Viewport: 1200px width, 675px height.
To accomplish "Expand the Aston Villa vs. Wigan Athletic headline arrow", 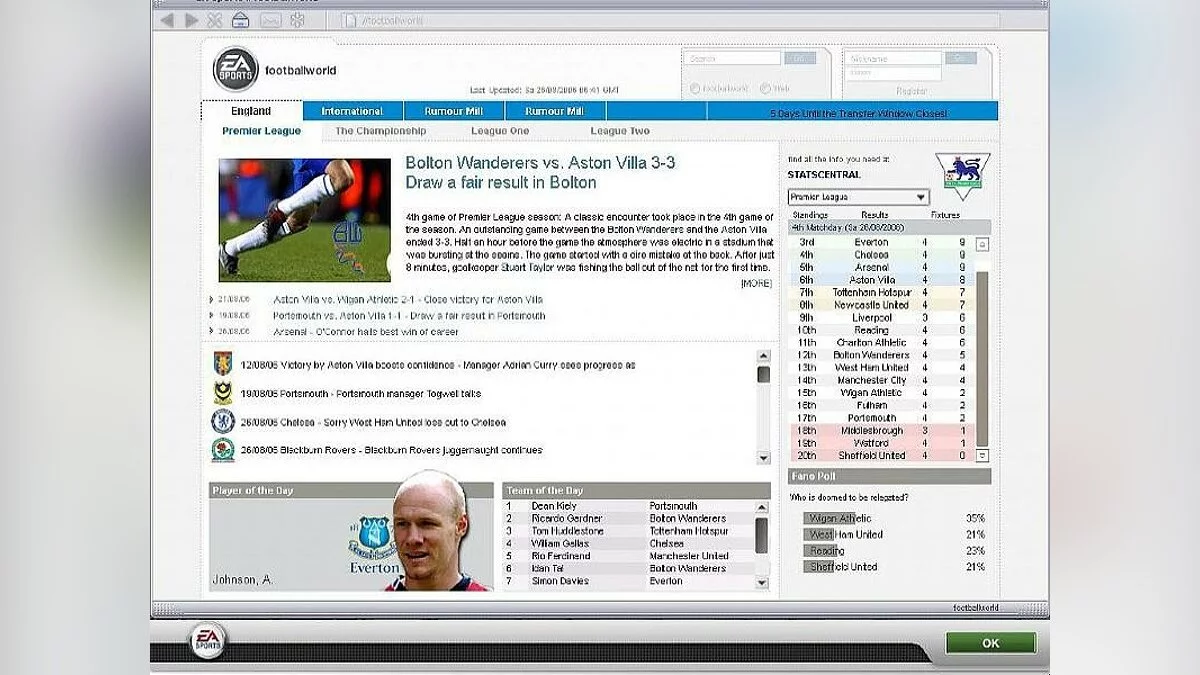I will pyautogui.click(x=212, y=300).
